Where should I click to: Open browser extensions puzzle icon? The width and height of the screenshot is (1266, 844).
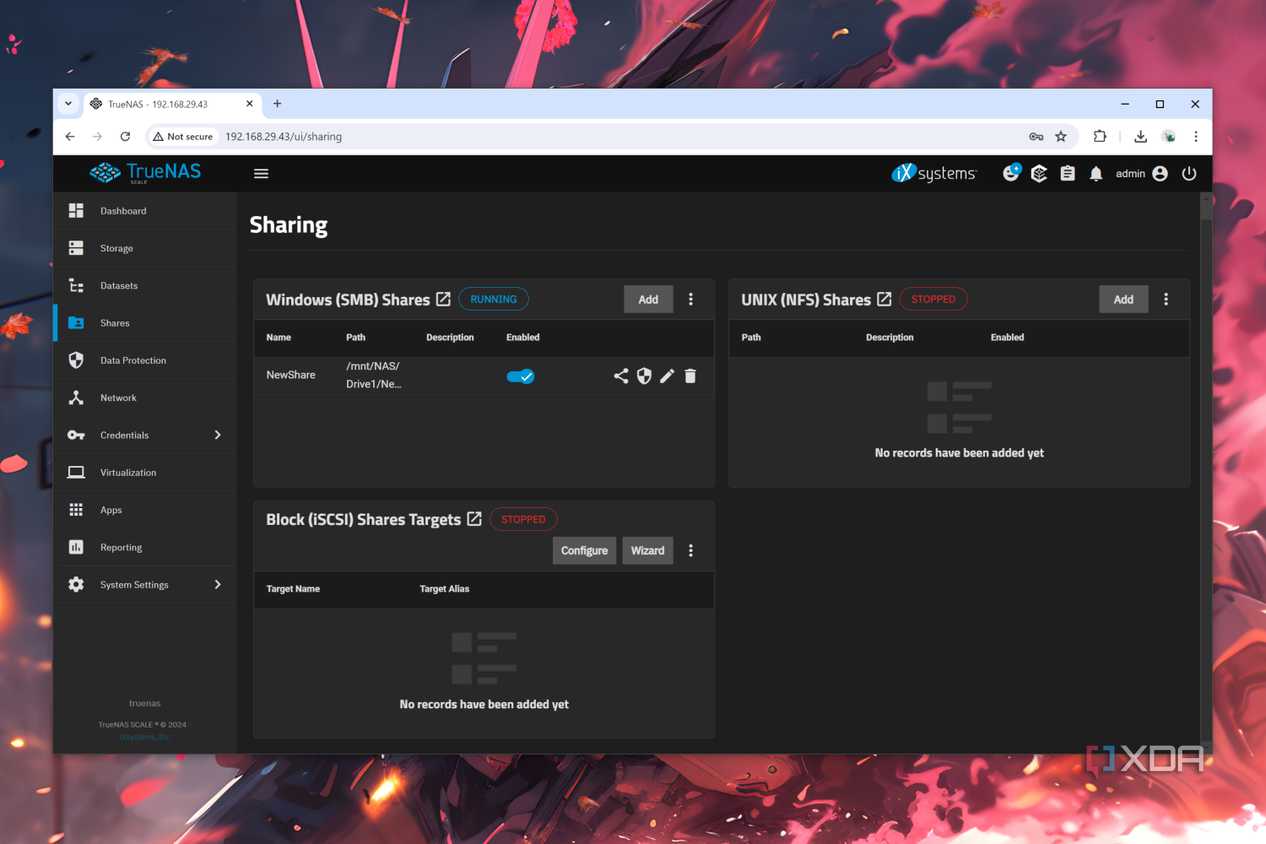pos(1099,136)
